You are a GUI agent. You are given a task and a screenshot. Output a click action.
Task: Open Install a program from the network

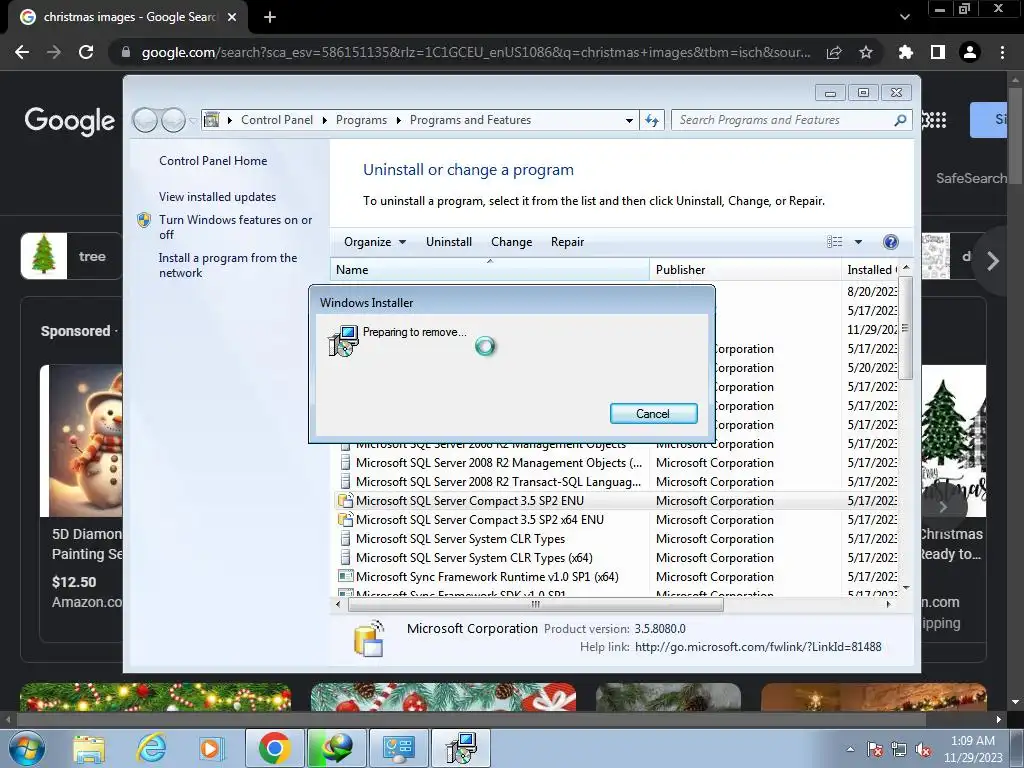[x=228, y=265]
